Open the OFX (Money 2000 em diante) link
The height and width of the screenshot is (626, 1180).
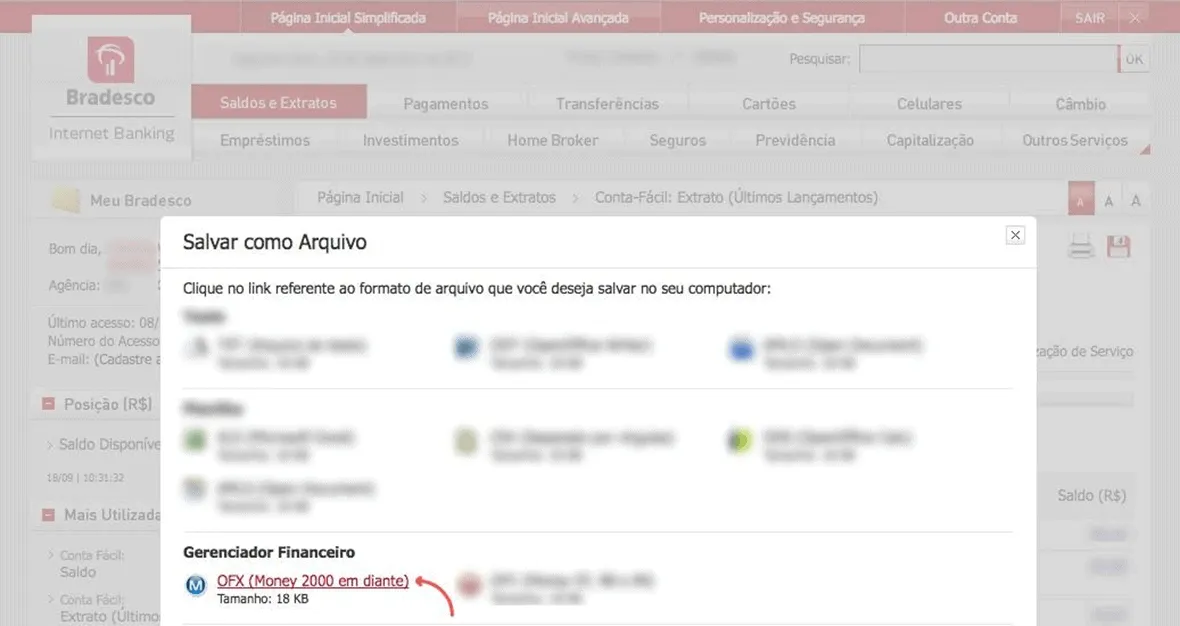[x=313, y=581]
